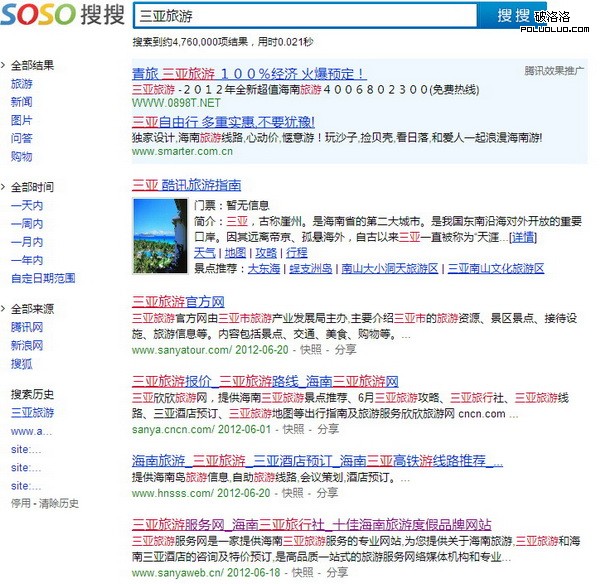Screen dimensions: 600x584
Task: Open the 南山大小洞天旅游区 attraction link
Action: point(390,268)
